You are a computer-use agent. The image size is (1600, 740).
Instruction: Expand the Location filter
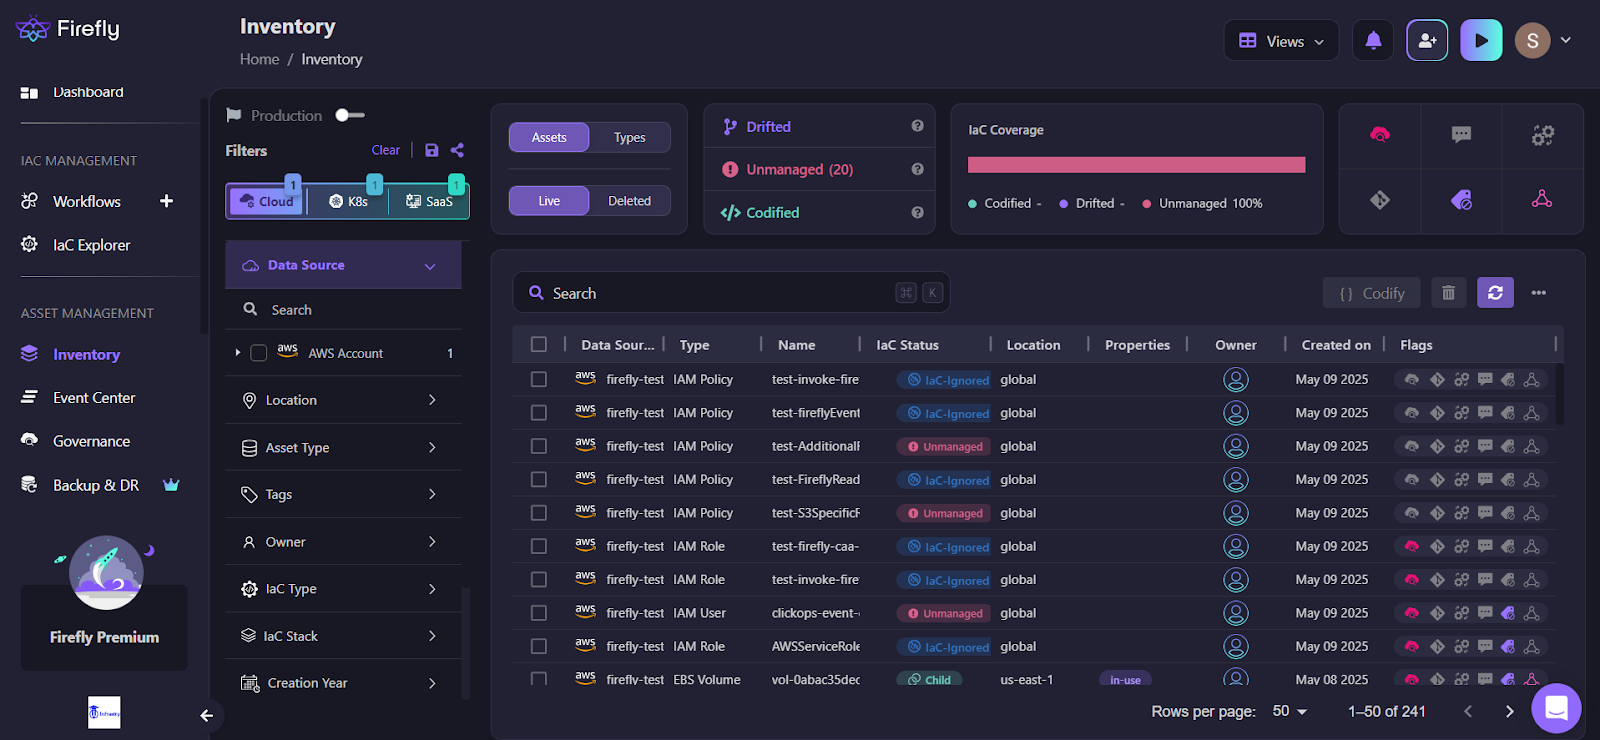tap(343, 400)
